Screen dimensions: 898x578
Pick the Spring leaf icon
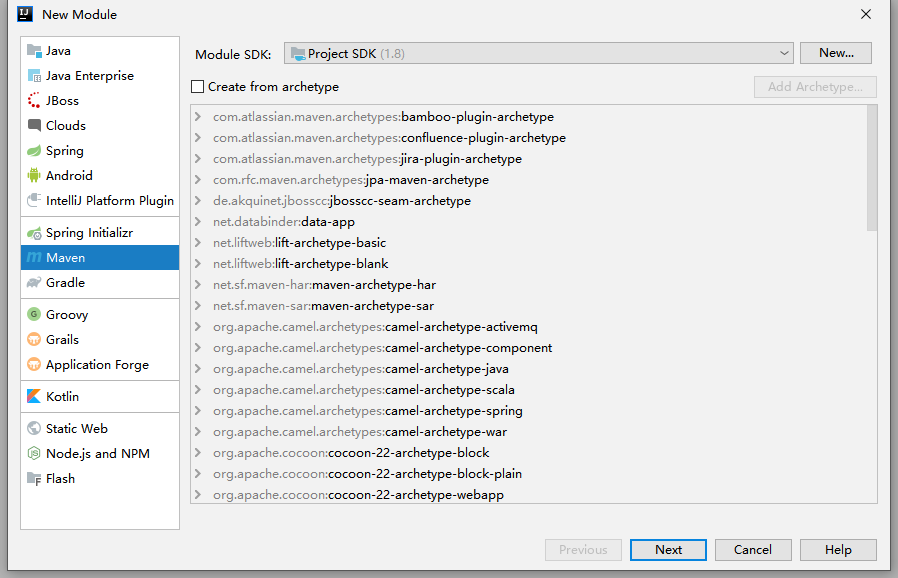[34, 151]
